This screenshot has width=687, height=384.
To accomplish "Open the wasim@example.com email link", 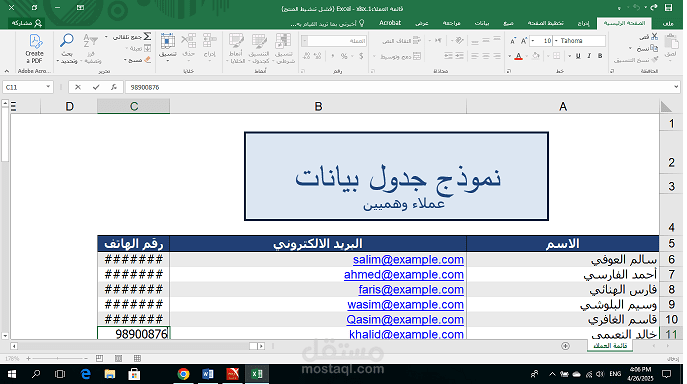I will point(405,304).
